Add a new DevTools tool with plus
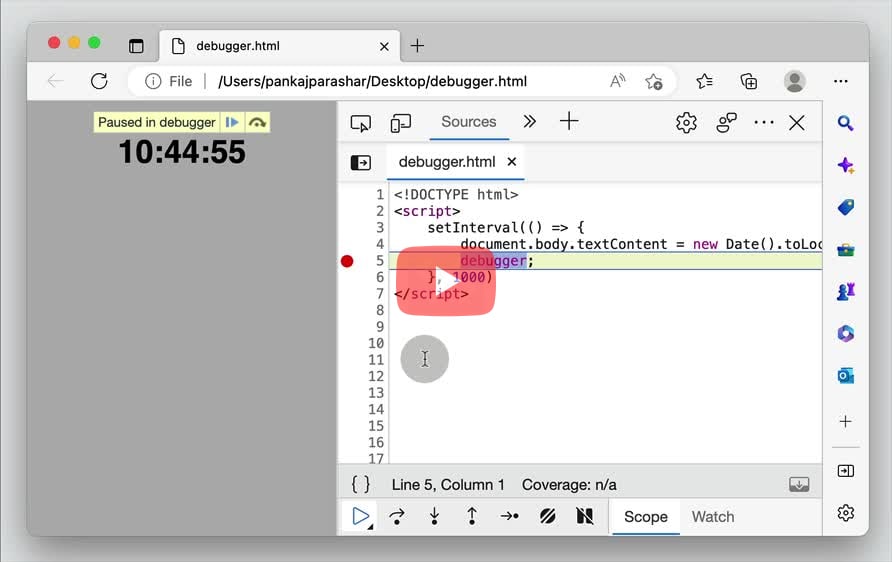 569,121
